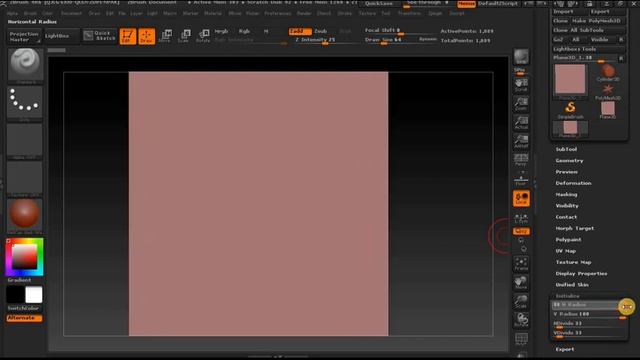Open the empty texture slot
This screenshot has width=640, height=360.
click(x=24, y=178)
